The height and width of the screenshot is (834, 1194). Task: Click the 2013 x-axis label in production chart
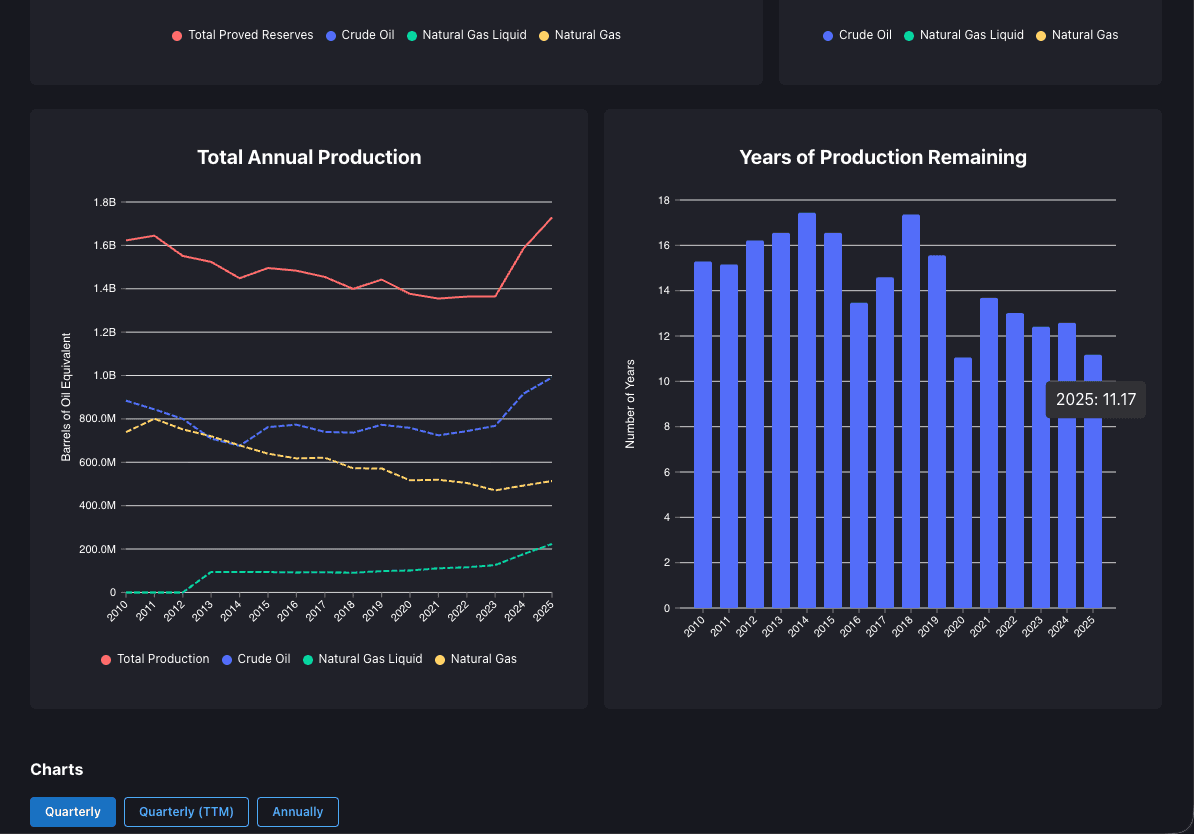tap(203, 611)
